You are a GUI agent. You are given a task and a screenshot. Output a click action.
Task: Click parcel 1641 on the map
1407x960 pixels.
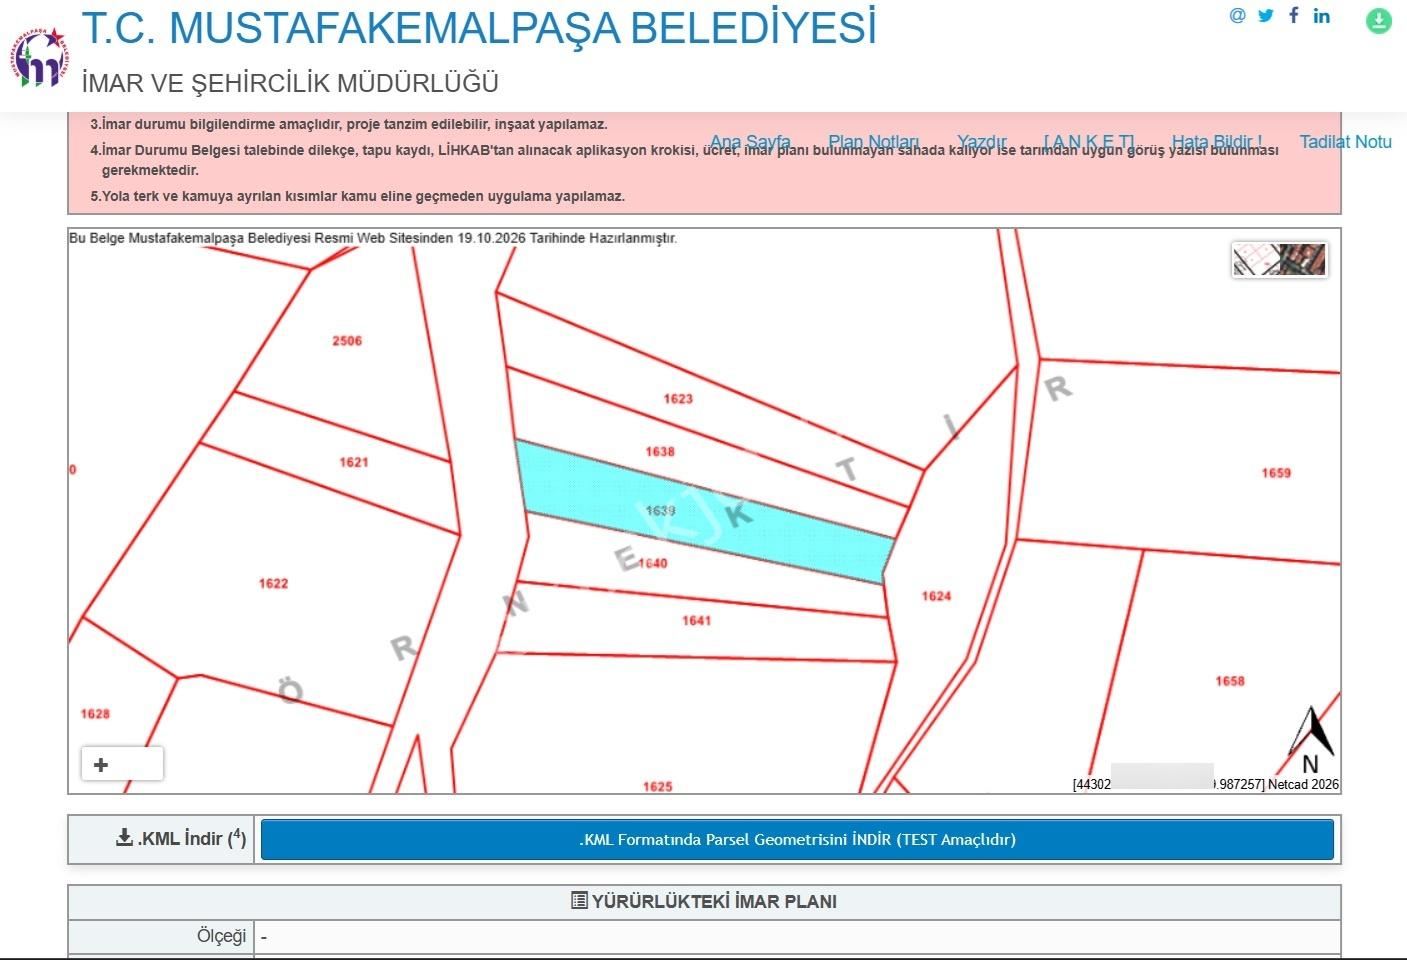(697, 621)
